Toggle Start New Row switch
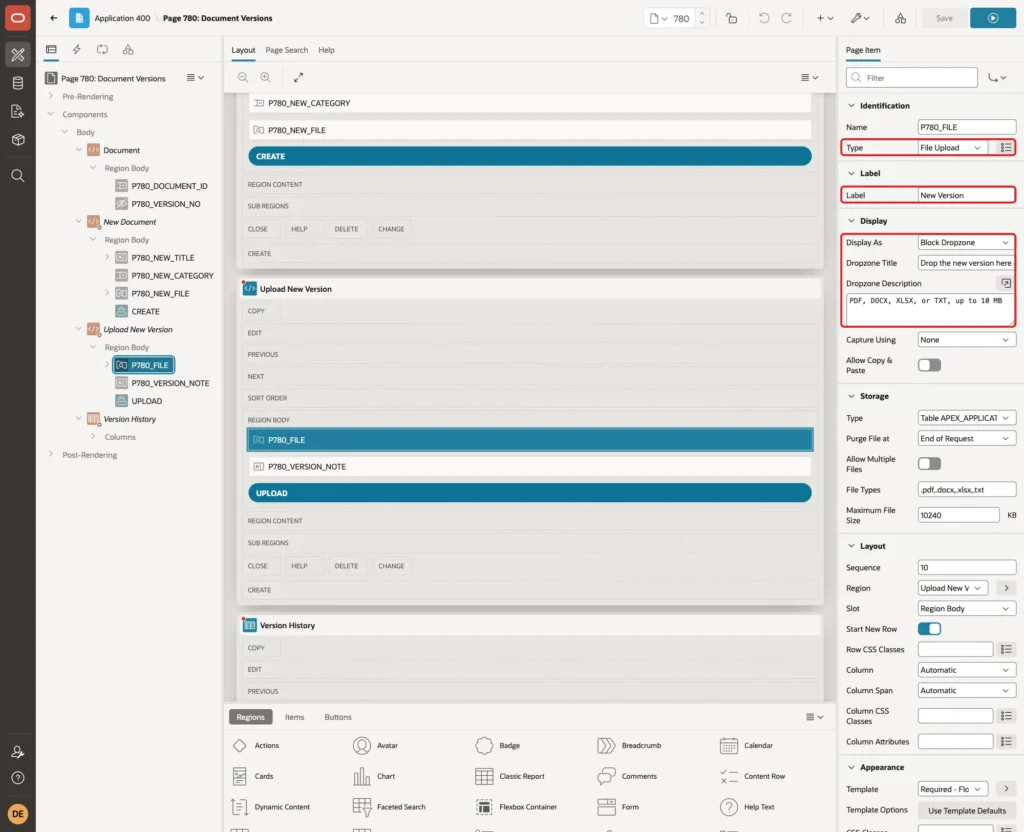The image size is (1024, 832). tap(929, 629)
